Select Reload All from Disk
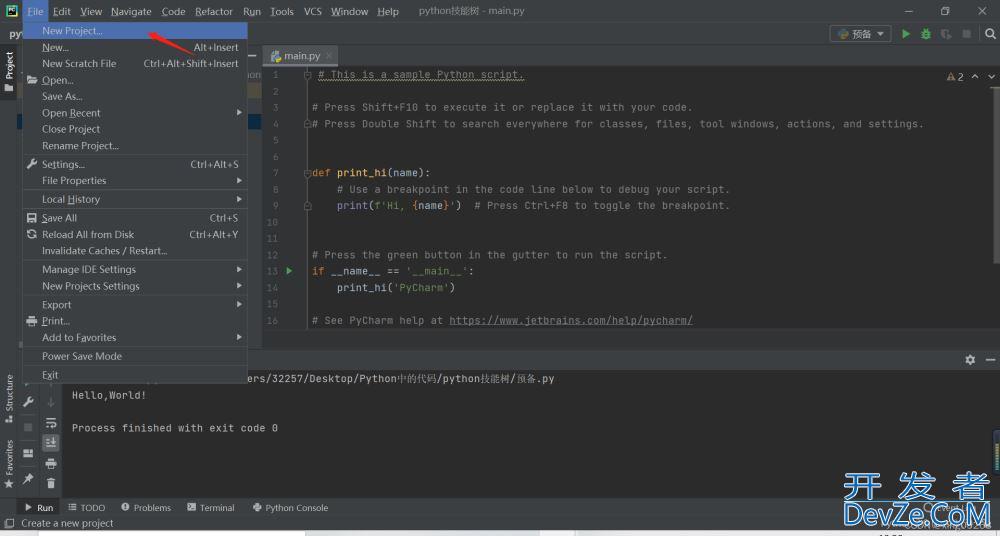Image resolution: width=1000 pixels, height=536 pixels. tap(135, 235)
